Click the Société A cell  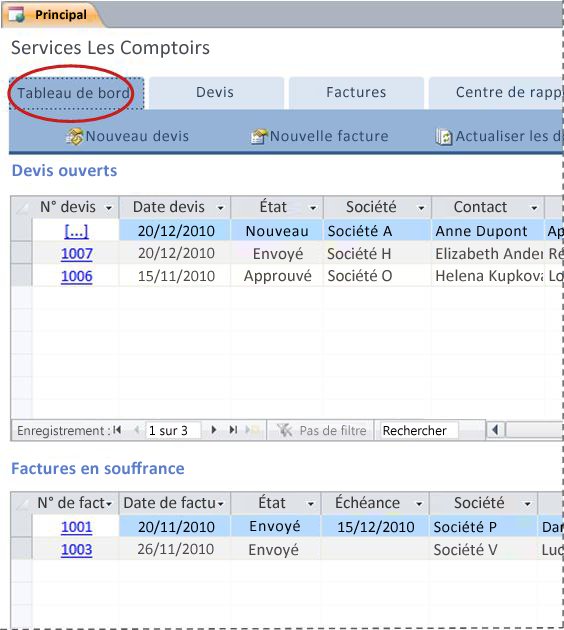point(377,231)
